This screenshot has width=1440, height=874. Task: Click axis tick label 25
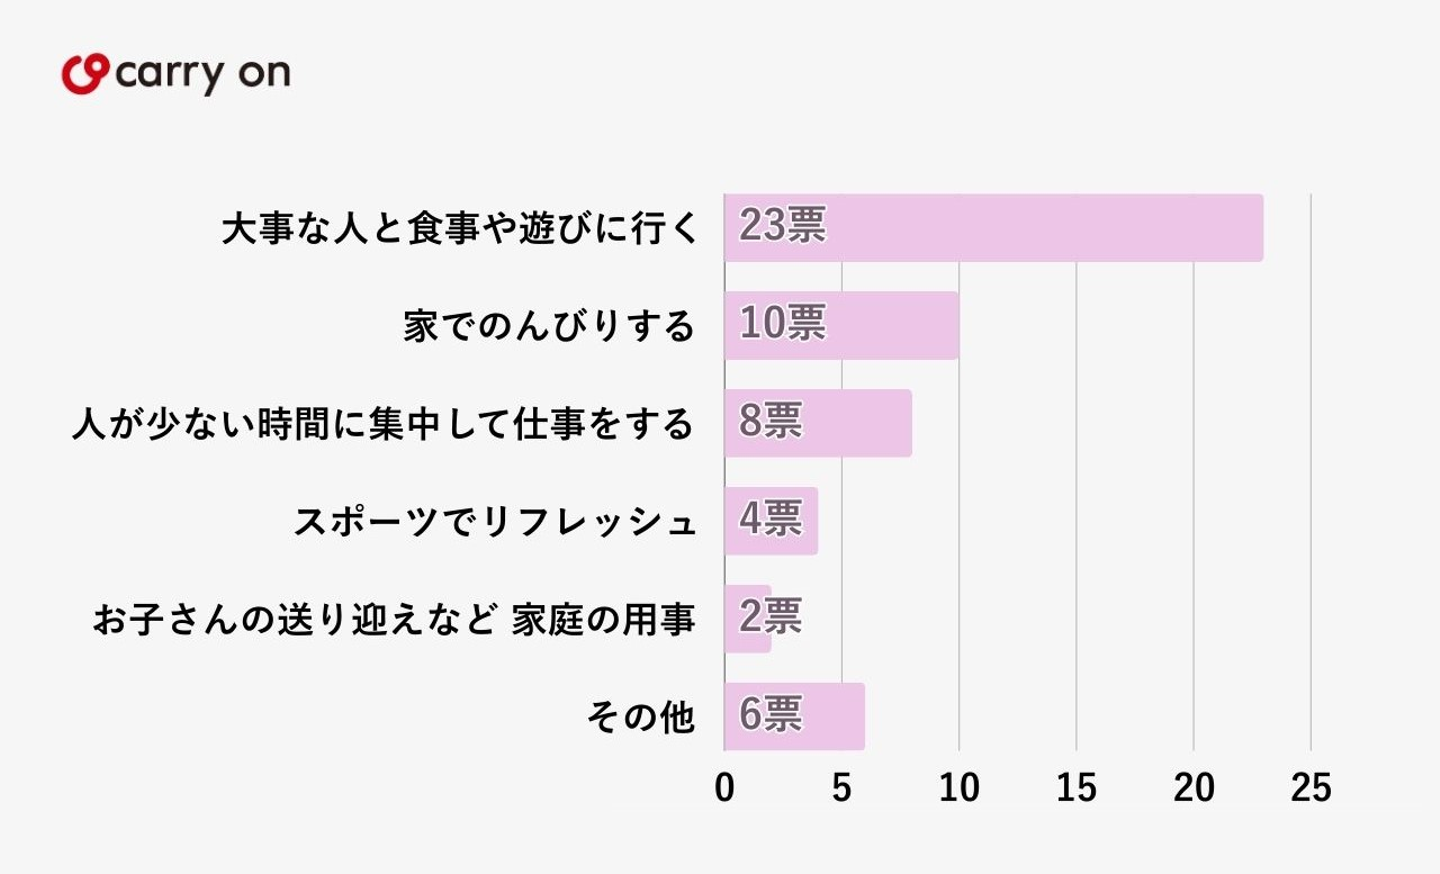[x=1311, y=788]
